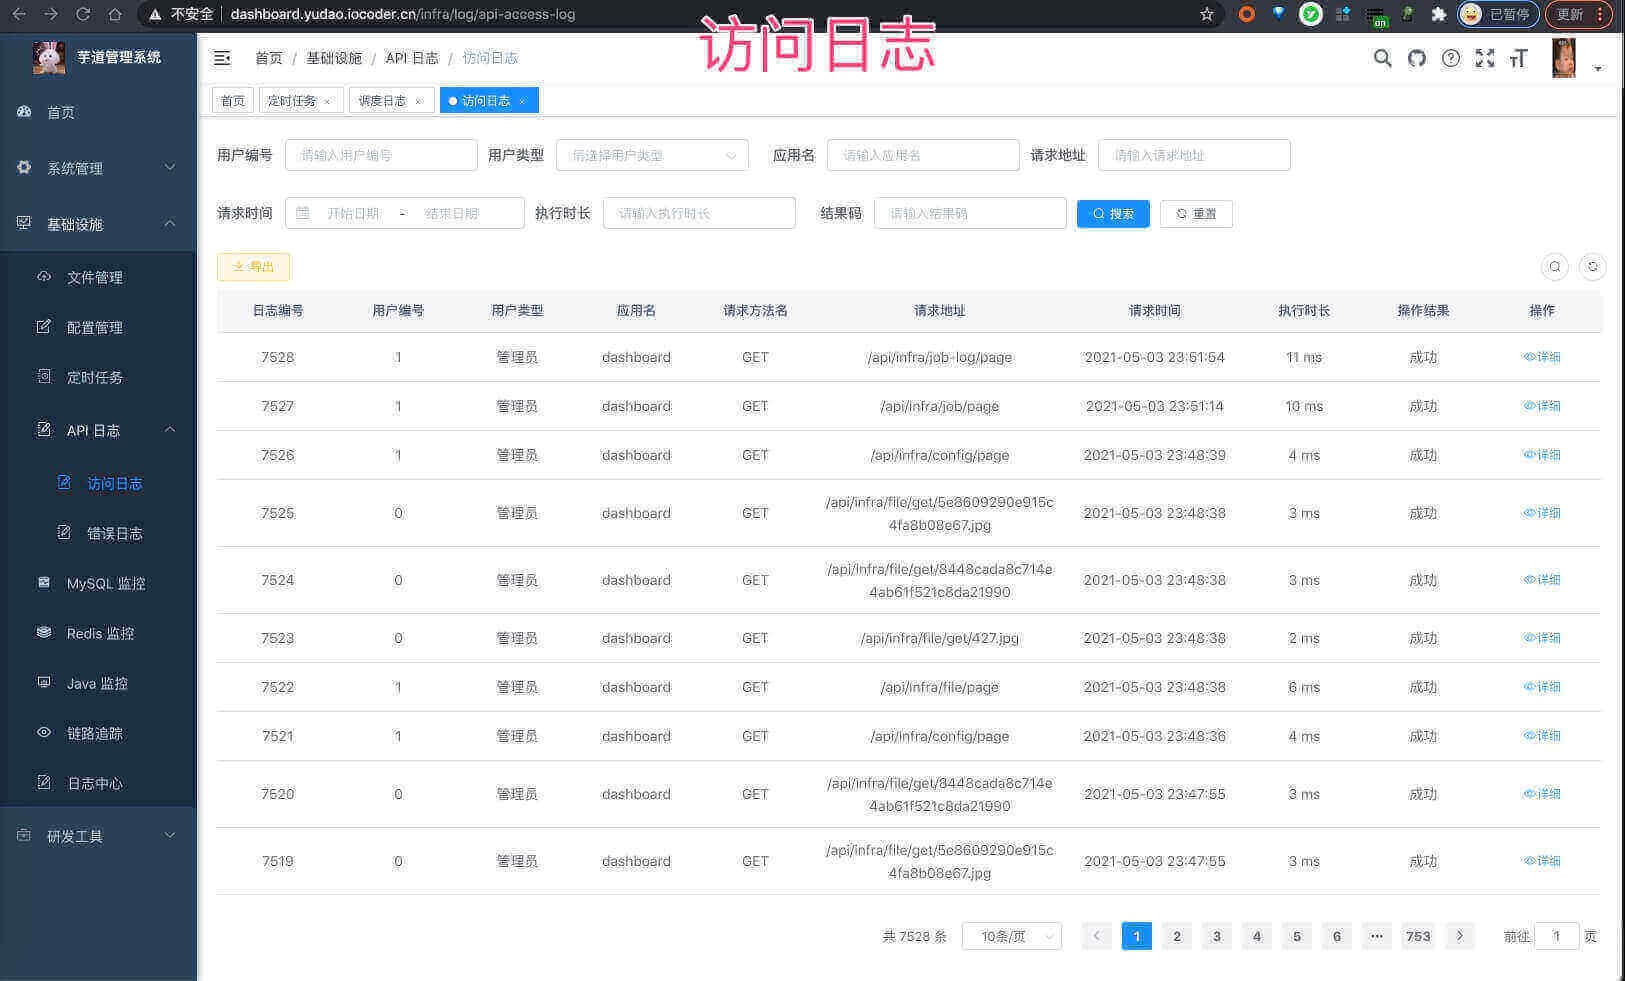The image size is (1625, 981).
Task: Toggle fullscreen mode via the expand icon
Action: click(x=1485, y=59)
